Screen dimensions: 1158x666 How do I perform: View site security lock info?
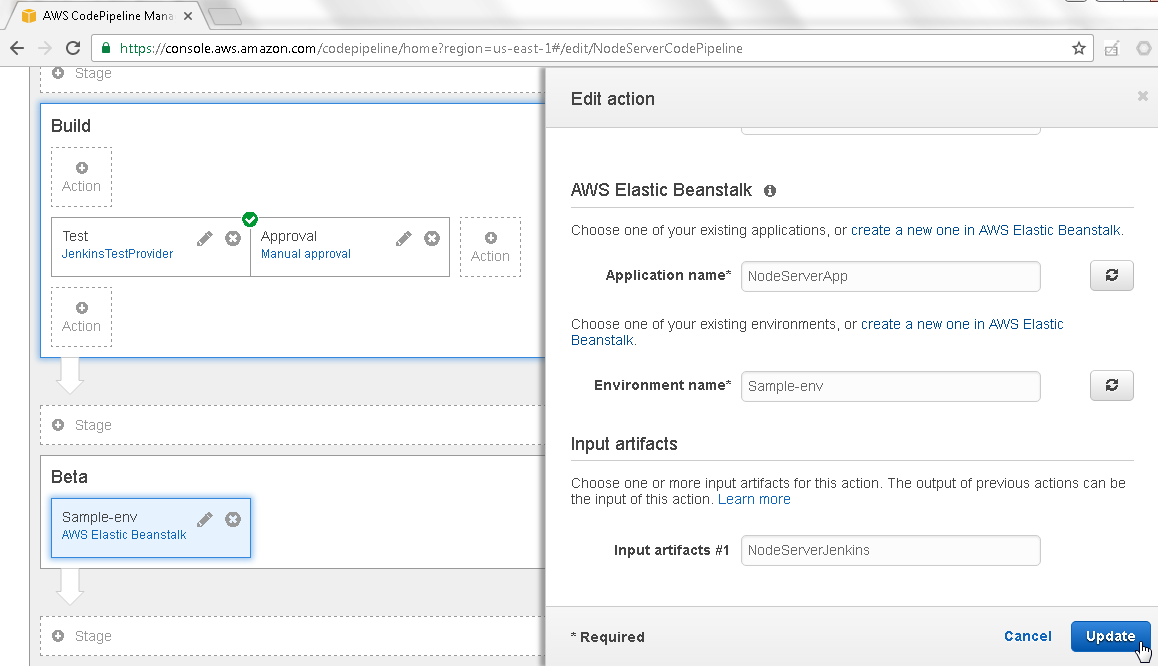106,48
